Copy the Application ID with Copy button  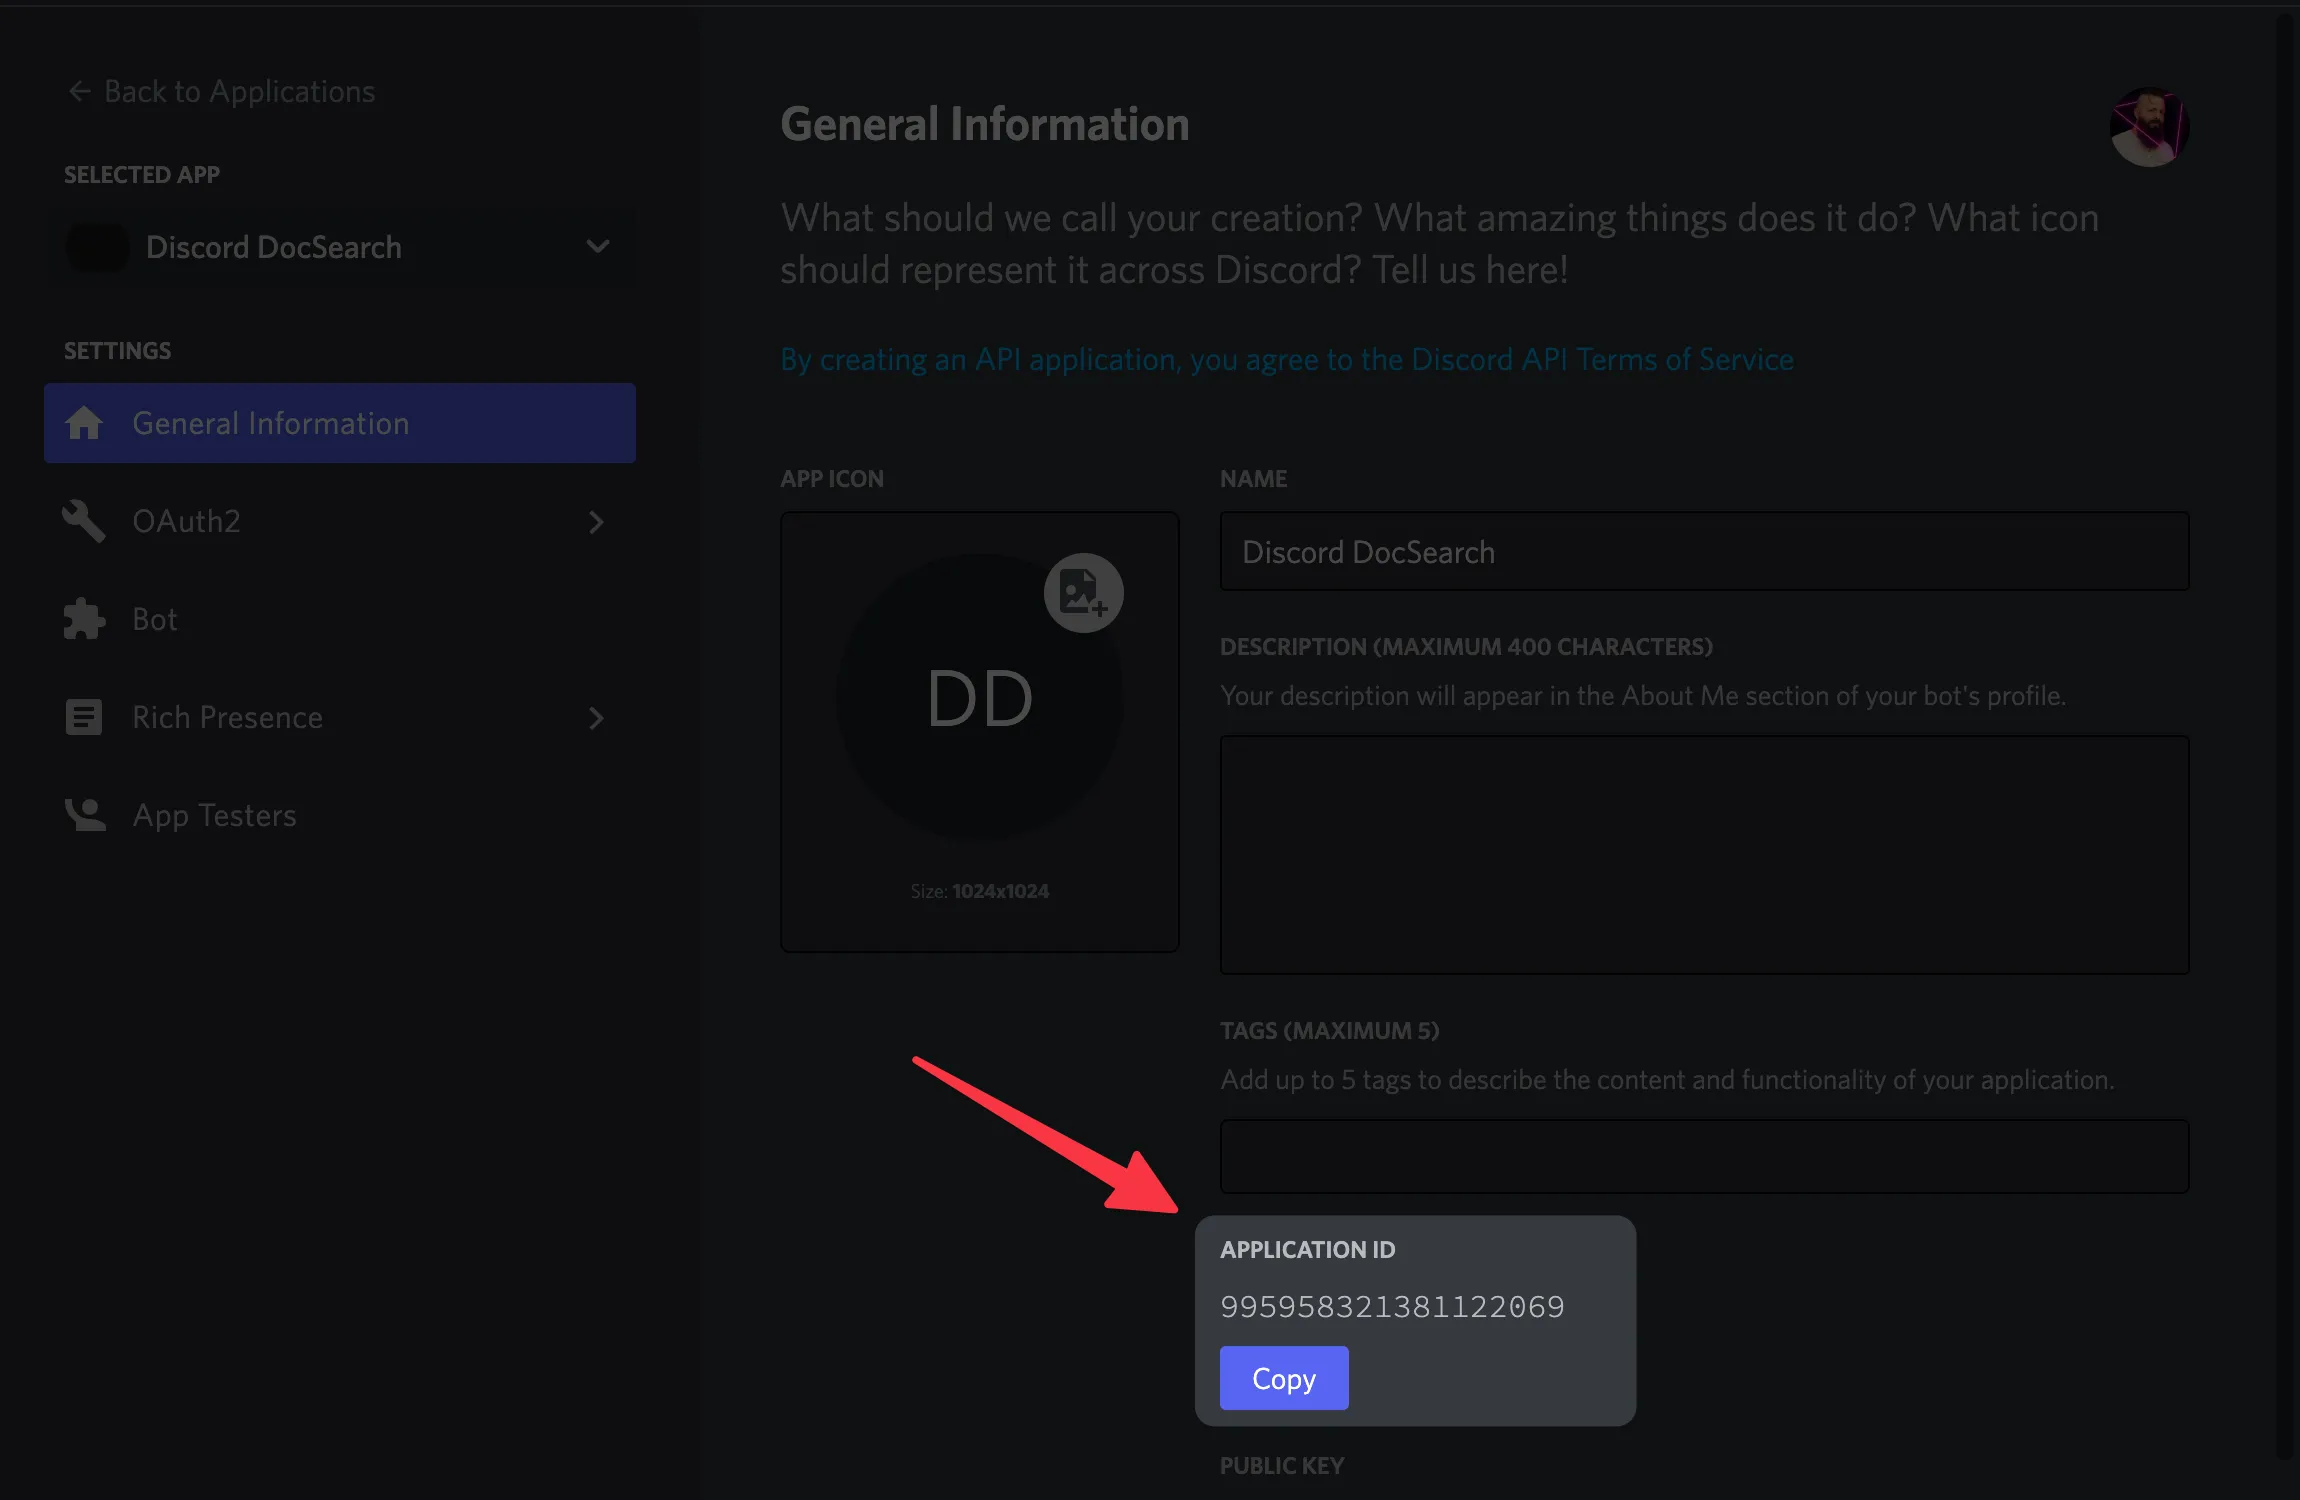[x=1284, y=1378]
